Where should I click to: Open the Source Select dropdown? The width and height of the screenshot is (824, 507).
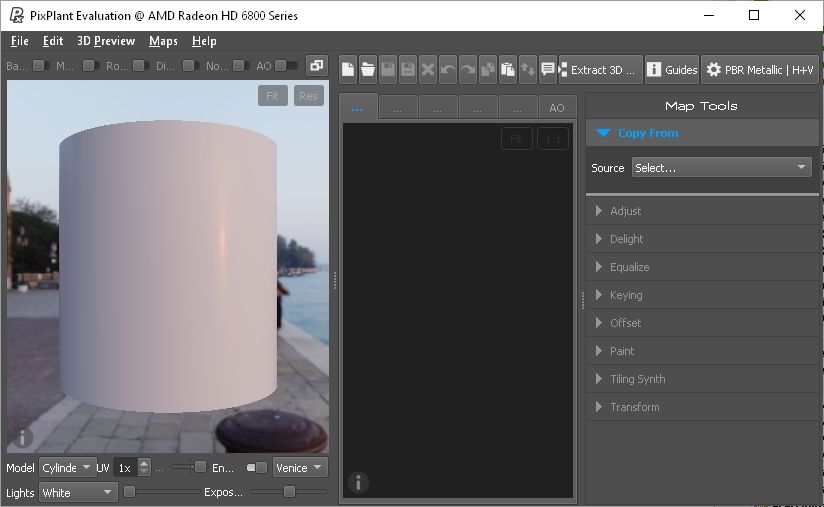point(721,168)
